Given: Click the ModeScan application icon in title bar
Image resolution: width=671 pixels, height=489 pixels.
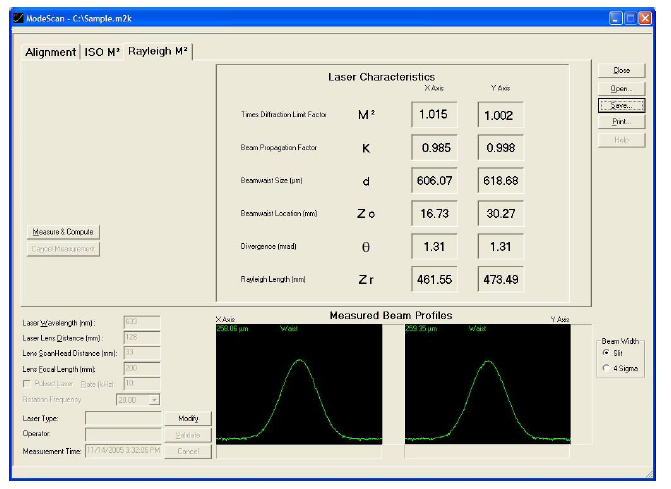Looking at the screenshot, I should 18,18.
